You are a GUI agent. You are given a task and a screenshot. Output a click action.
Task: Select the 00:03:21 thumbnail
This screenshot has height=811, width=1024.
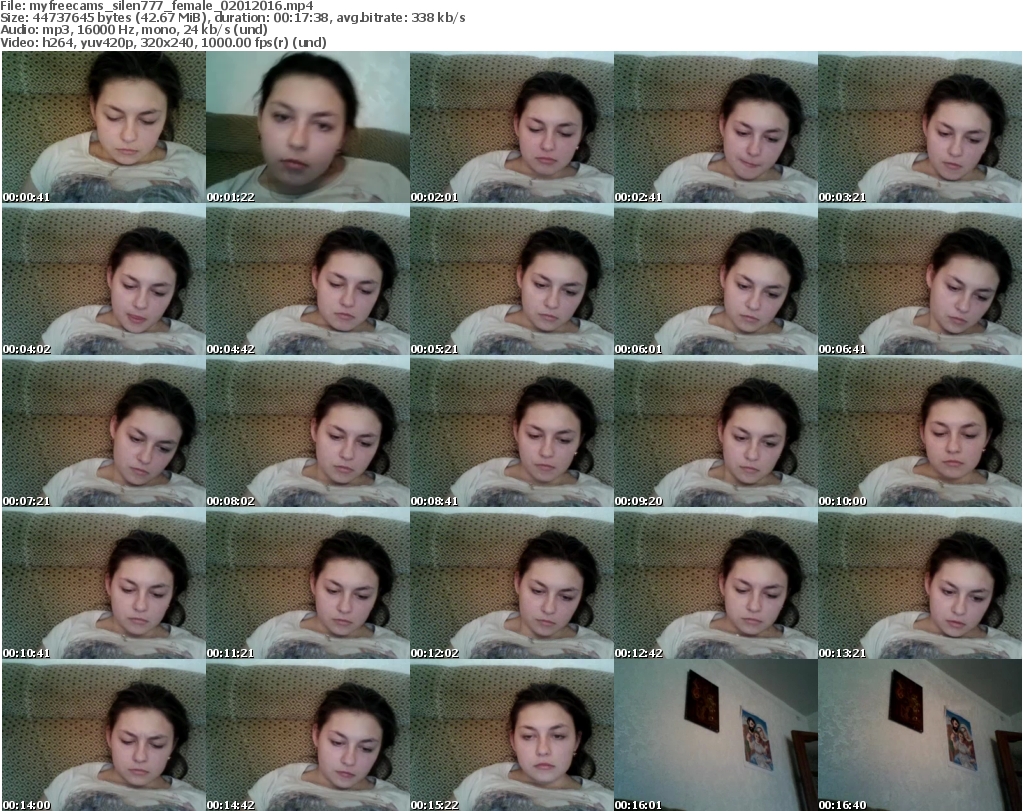click(920, 127)
